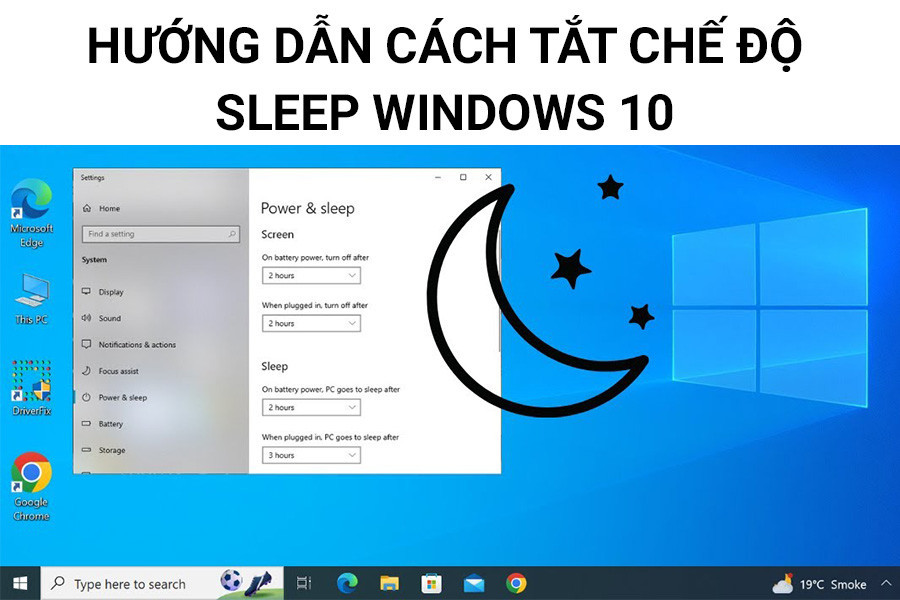Open Focus assist settings
This screenshot has width=900, height=600.
(161, 371)
